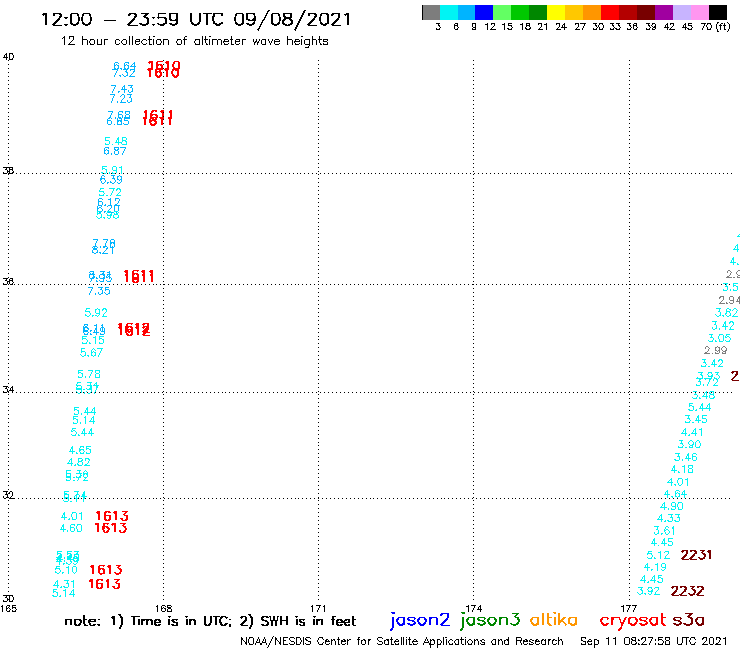Click the gray wave height value 2.94
This screenshot has height=650, width=740.
coord(729,300)
